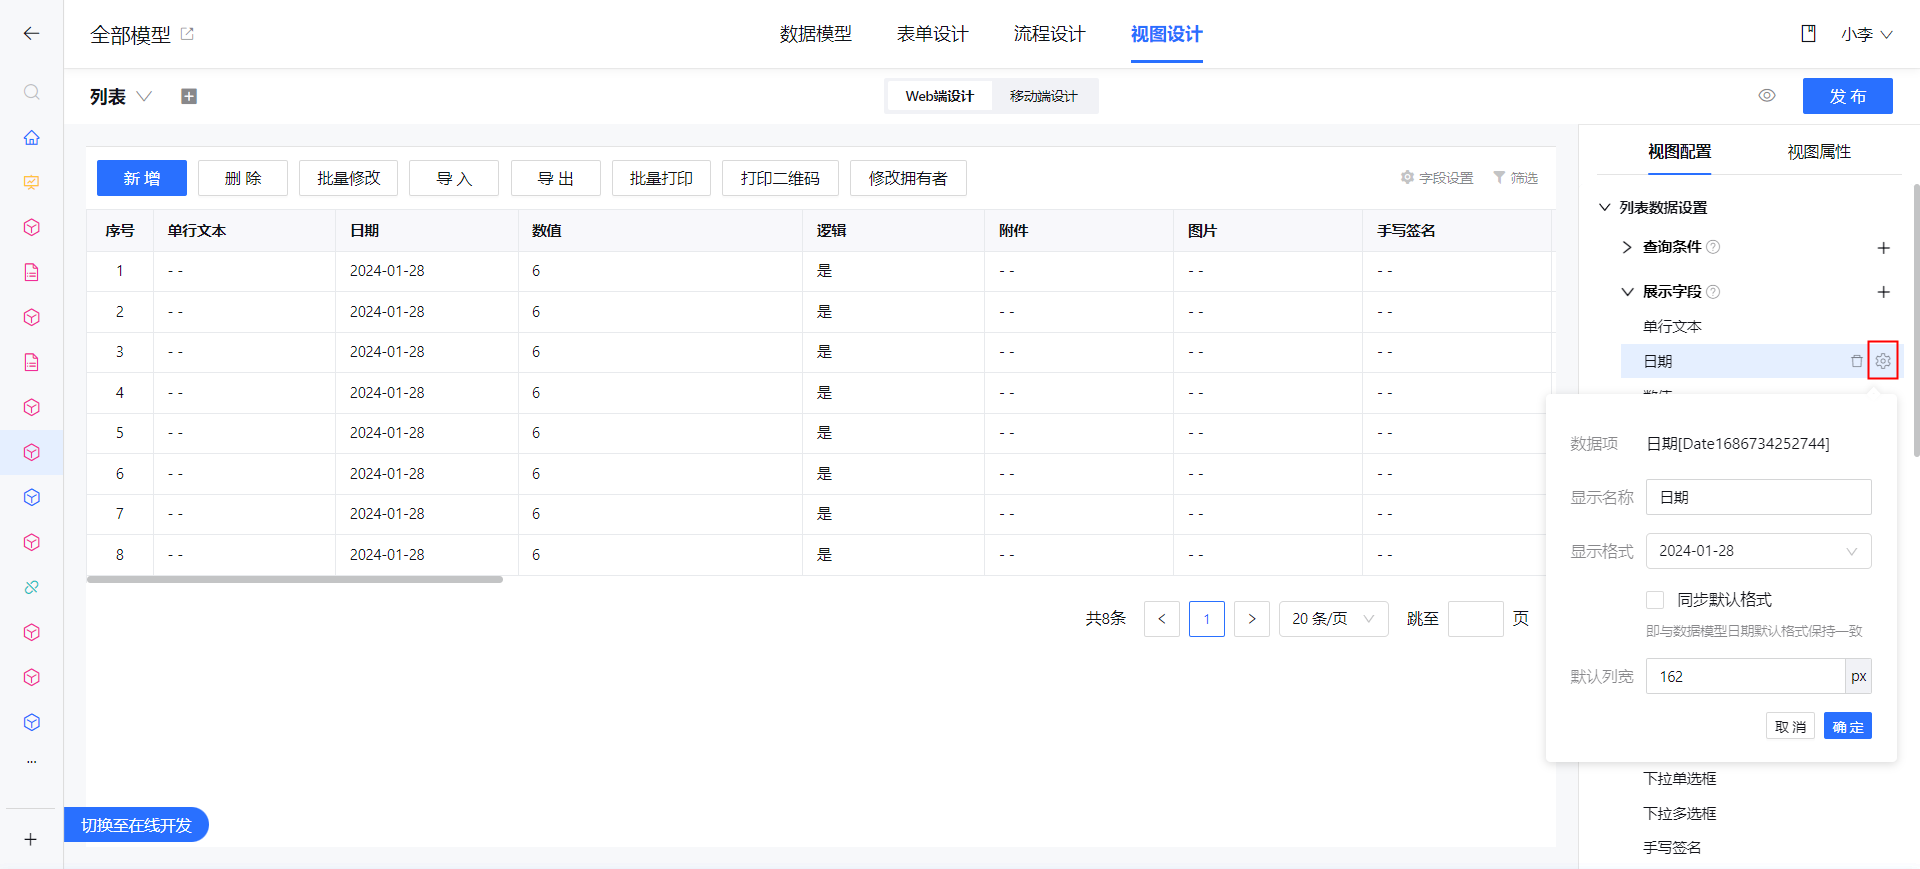Click the 批量修改 button

pos(348,178)
